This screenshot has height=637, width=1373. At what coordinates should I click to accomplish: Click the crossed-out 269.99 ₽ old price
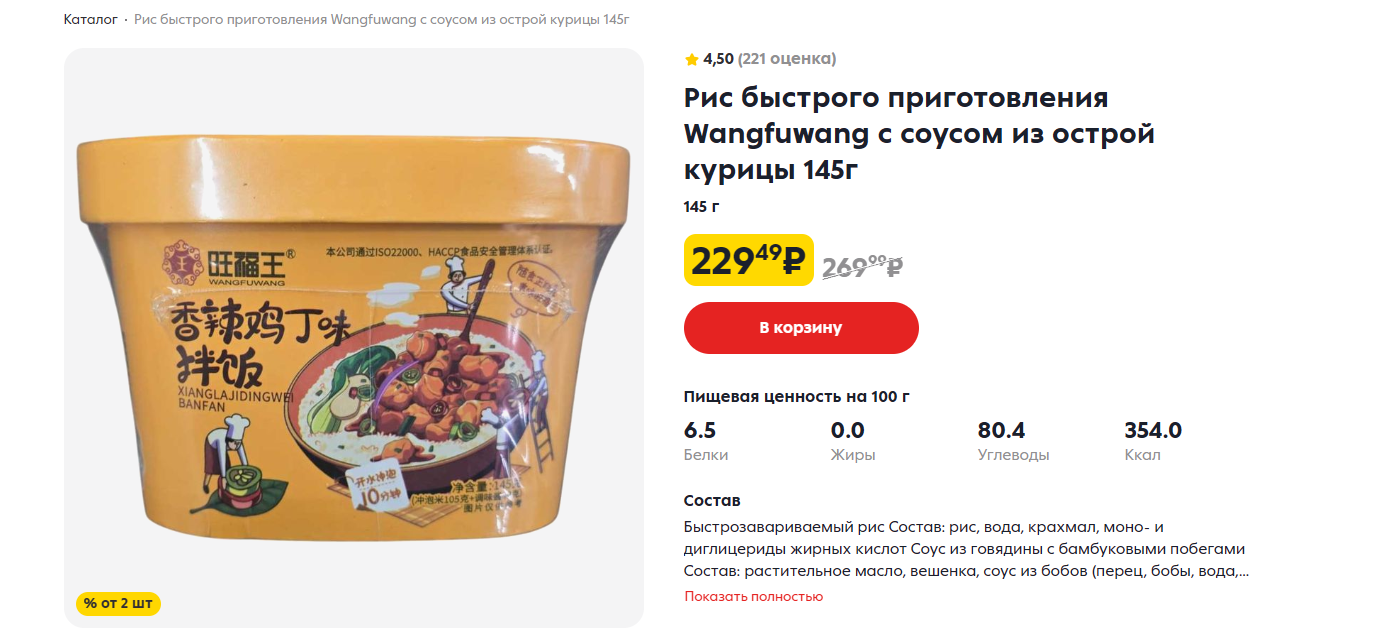coord(863,266)
